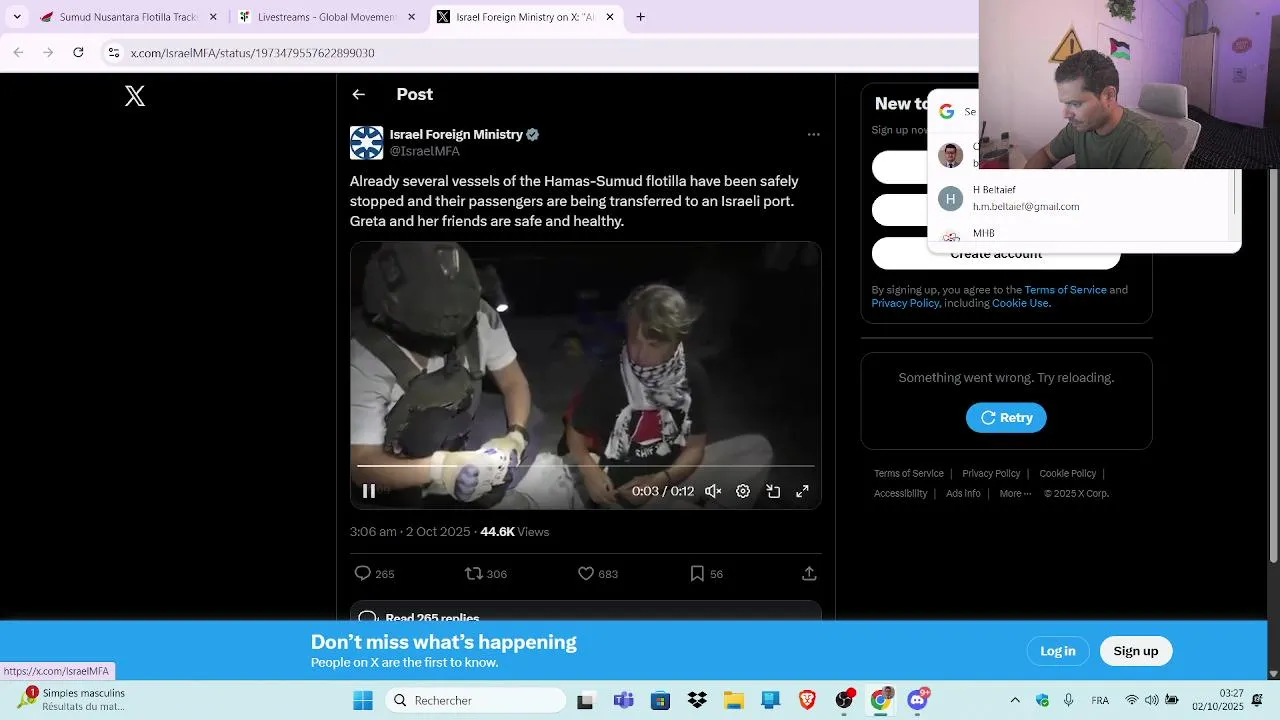
Task: Open OBS Studio from taskbar
Action: (x=844, y=700)
